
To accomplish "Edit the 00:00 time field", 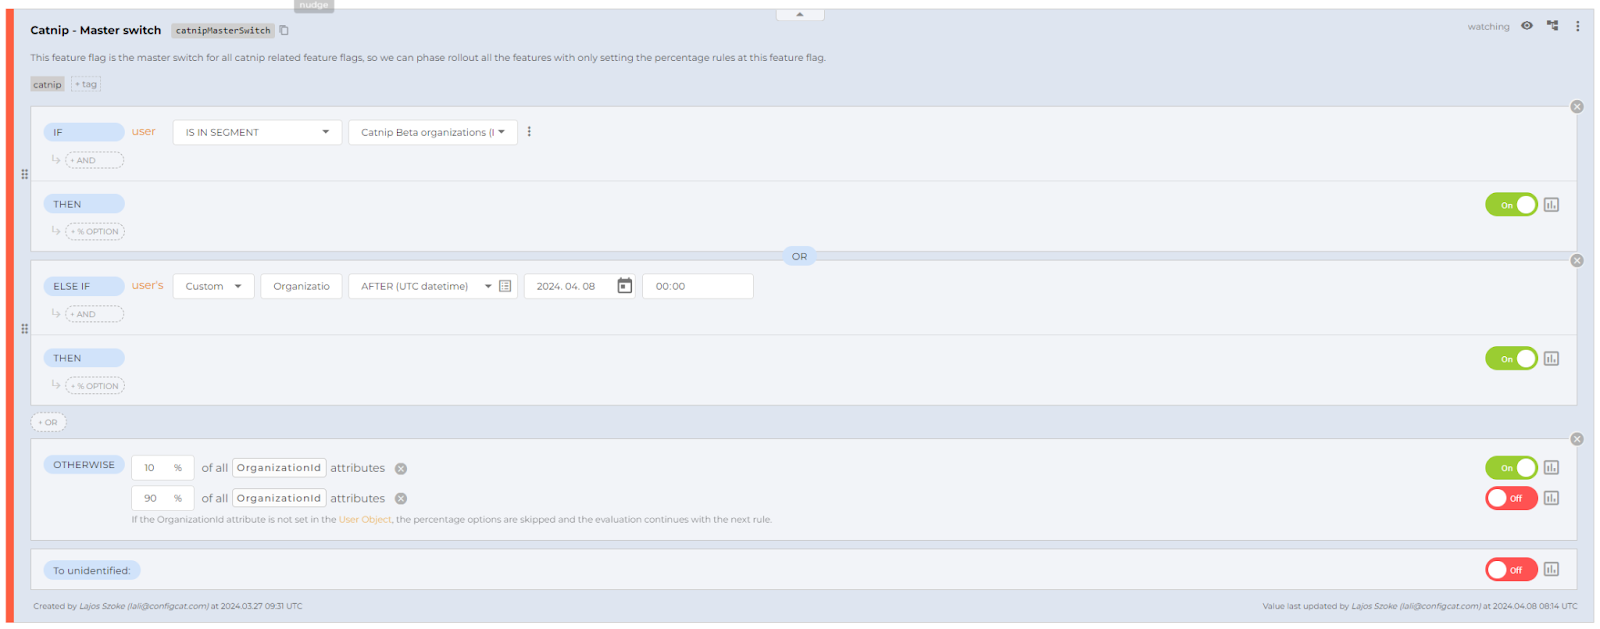I will [697, 286].
